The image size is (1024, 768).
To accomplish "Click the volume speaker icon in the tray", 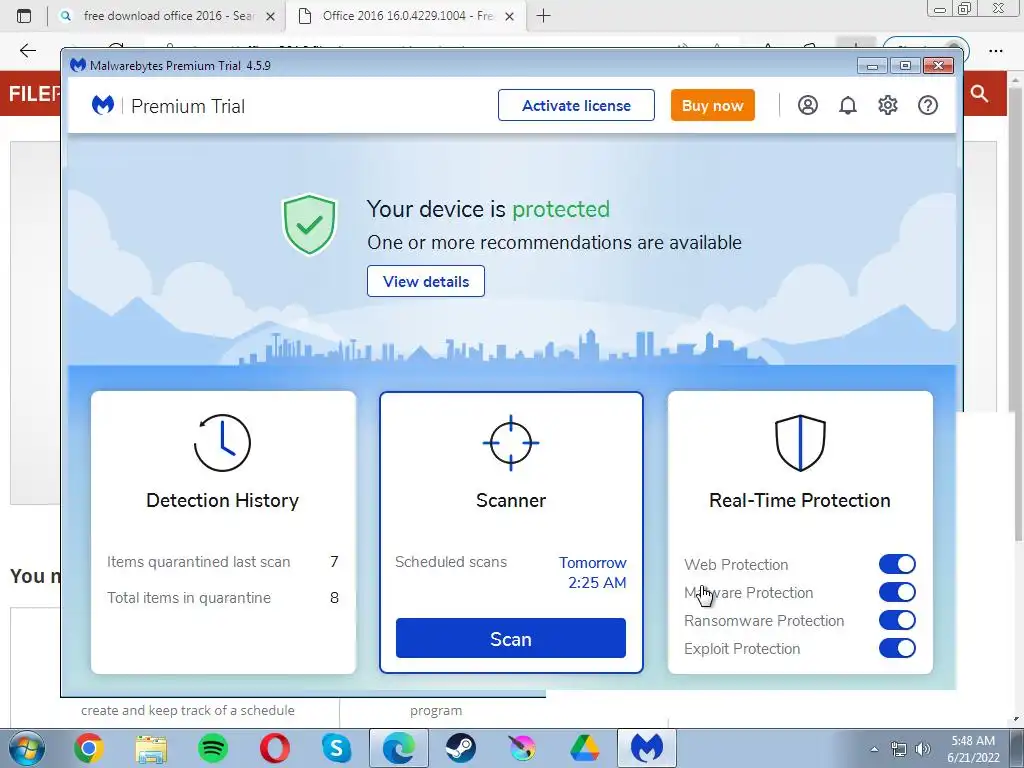I will tap(923, 749).
